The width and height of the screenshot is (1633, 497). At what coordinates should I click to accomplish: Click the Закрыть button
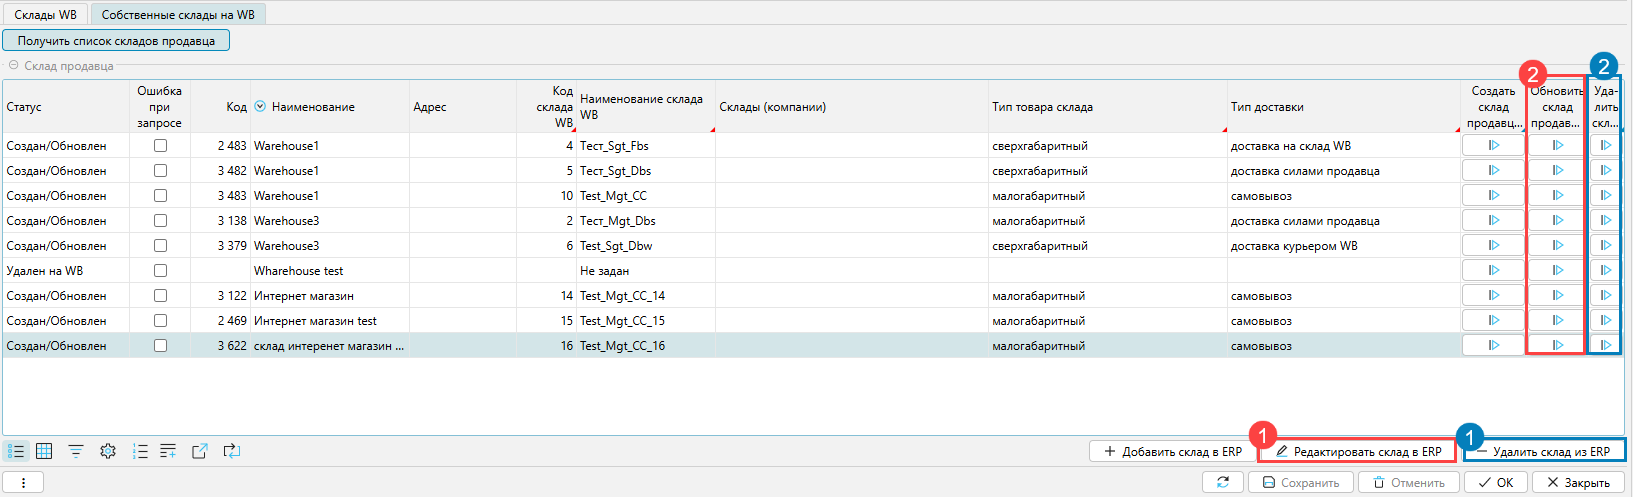tap(1578, 482)
